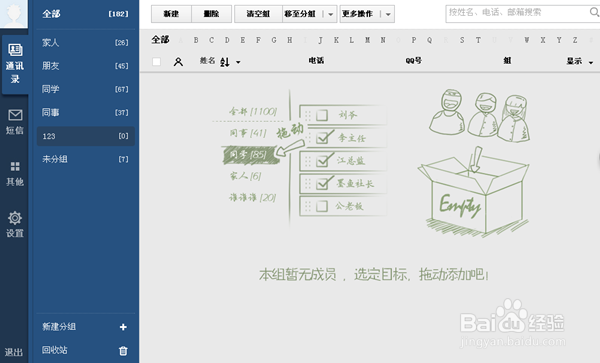The width and height of the screenshot is (600, 363).
Task: Open the 设置 settings gear
Action: tap(15, 225)
